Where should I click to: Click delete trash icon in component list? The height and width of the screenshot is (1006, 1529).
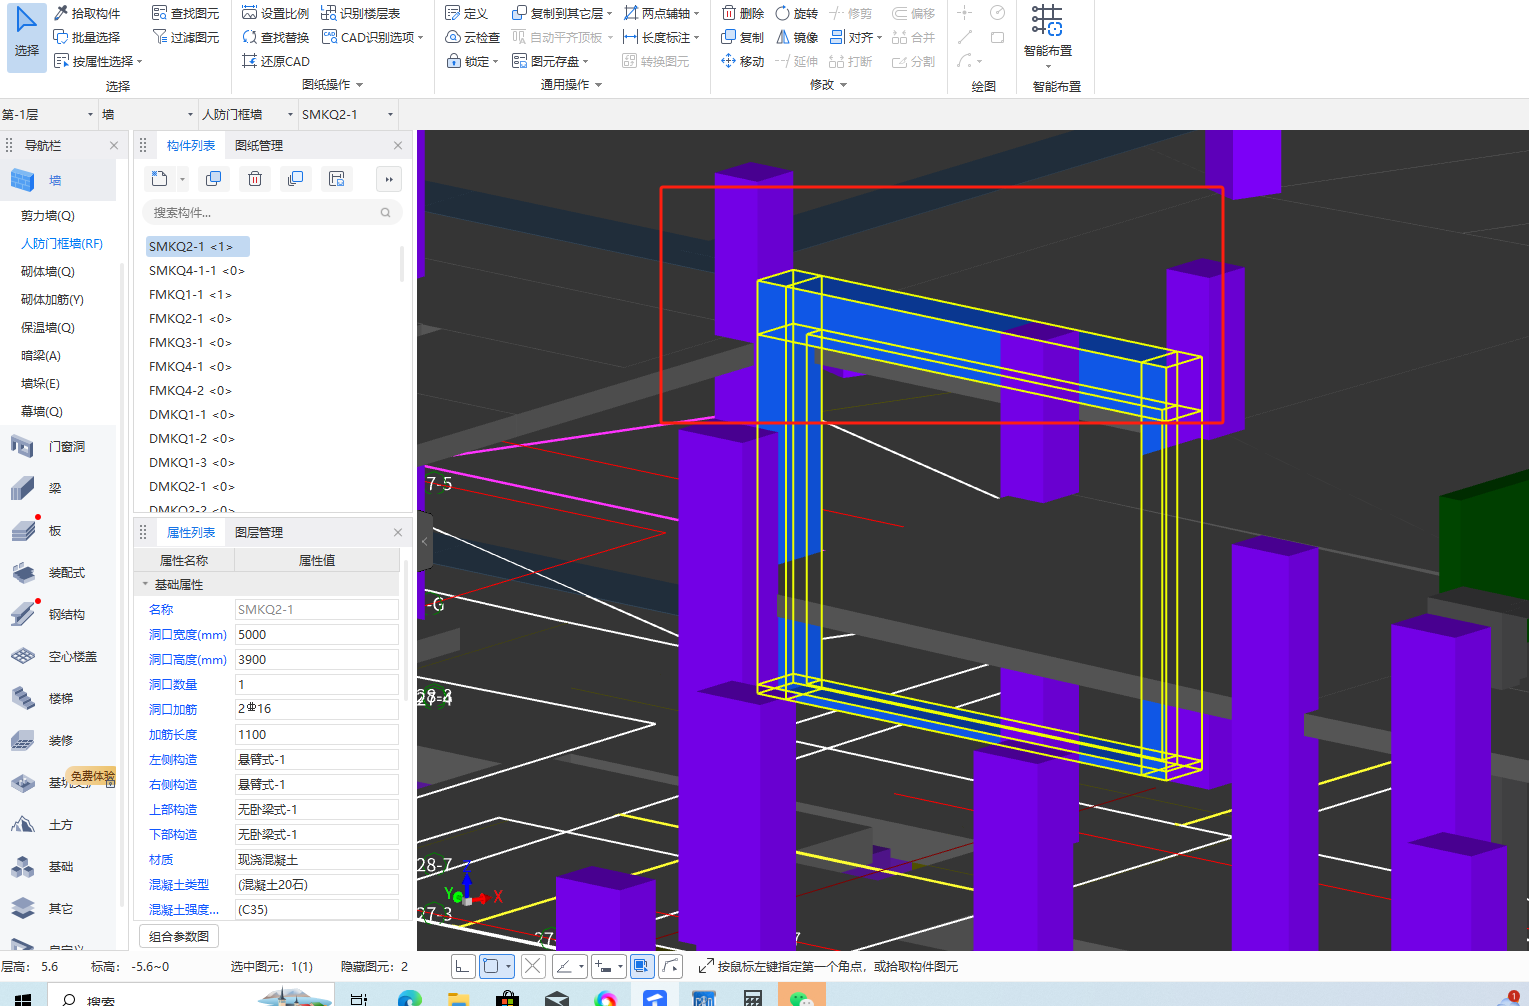pyautogui.click(x=255, y=179)
